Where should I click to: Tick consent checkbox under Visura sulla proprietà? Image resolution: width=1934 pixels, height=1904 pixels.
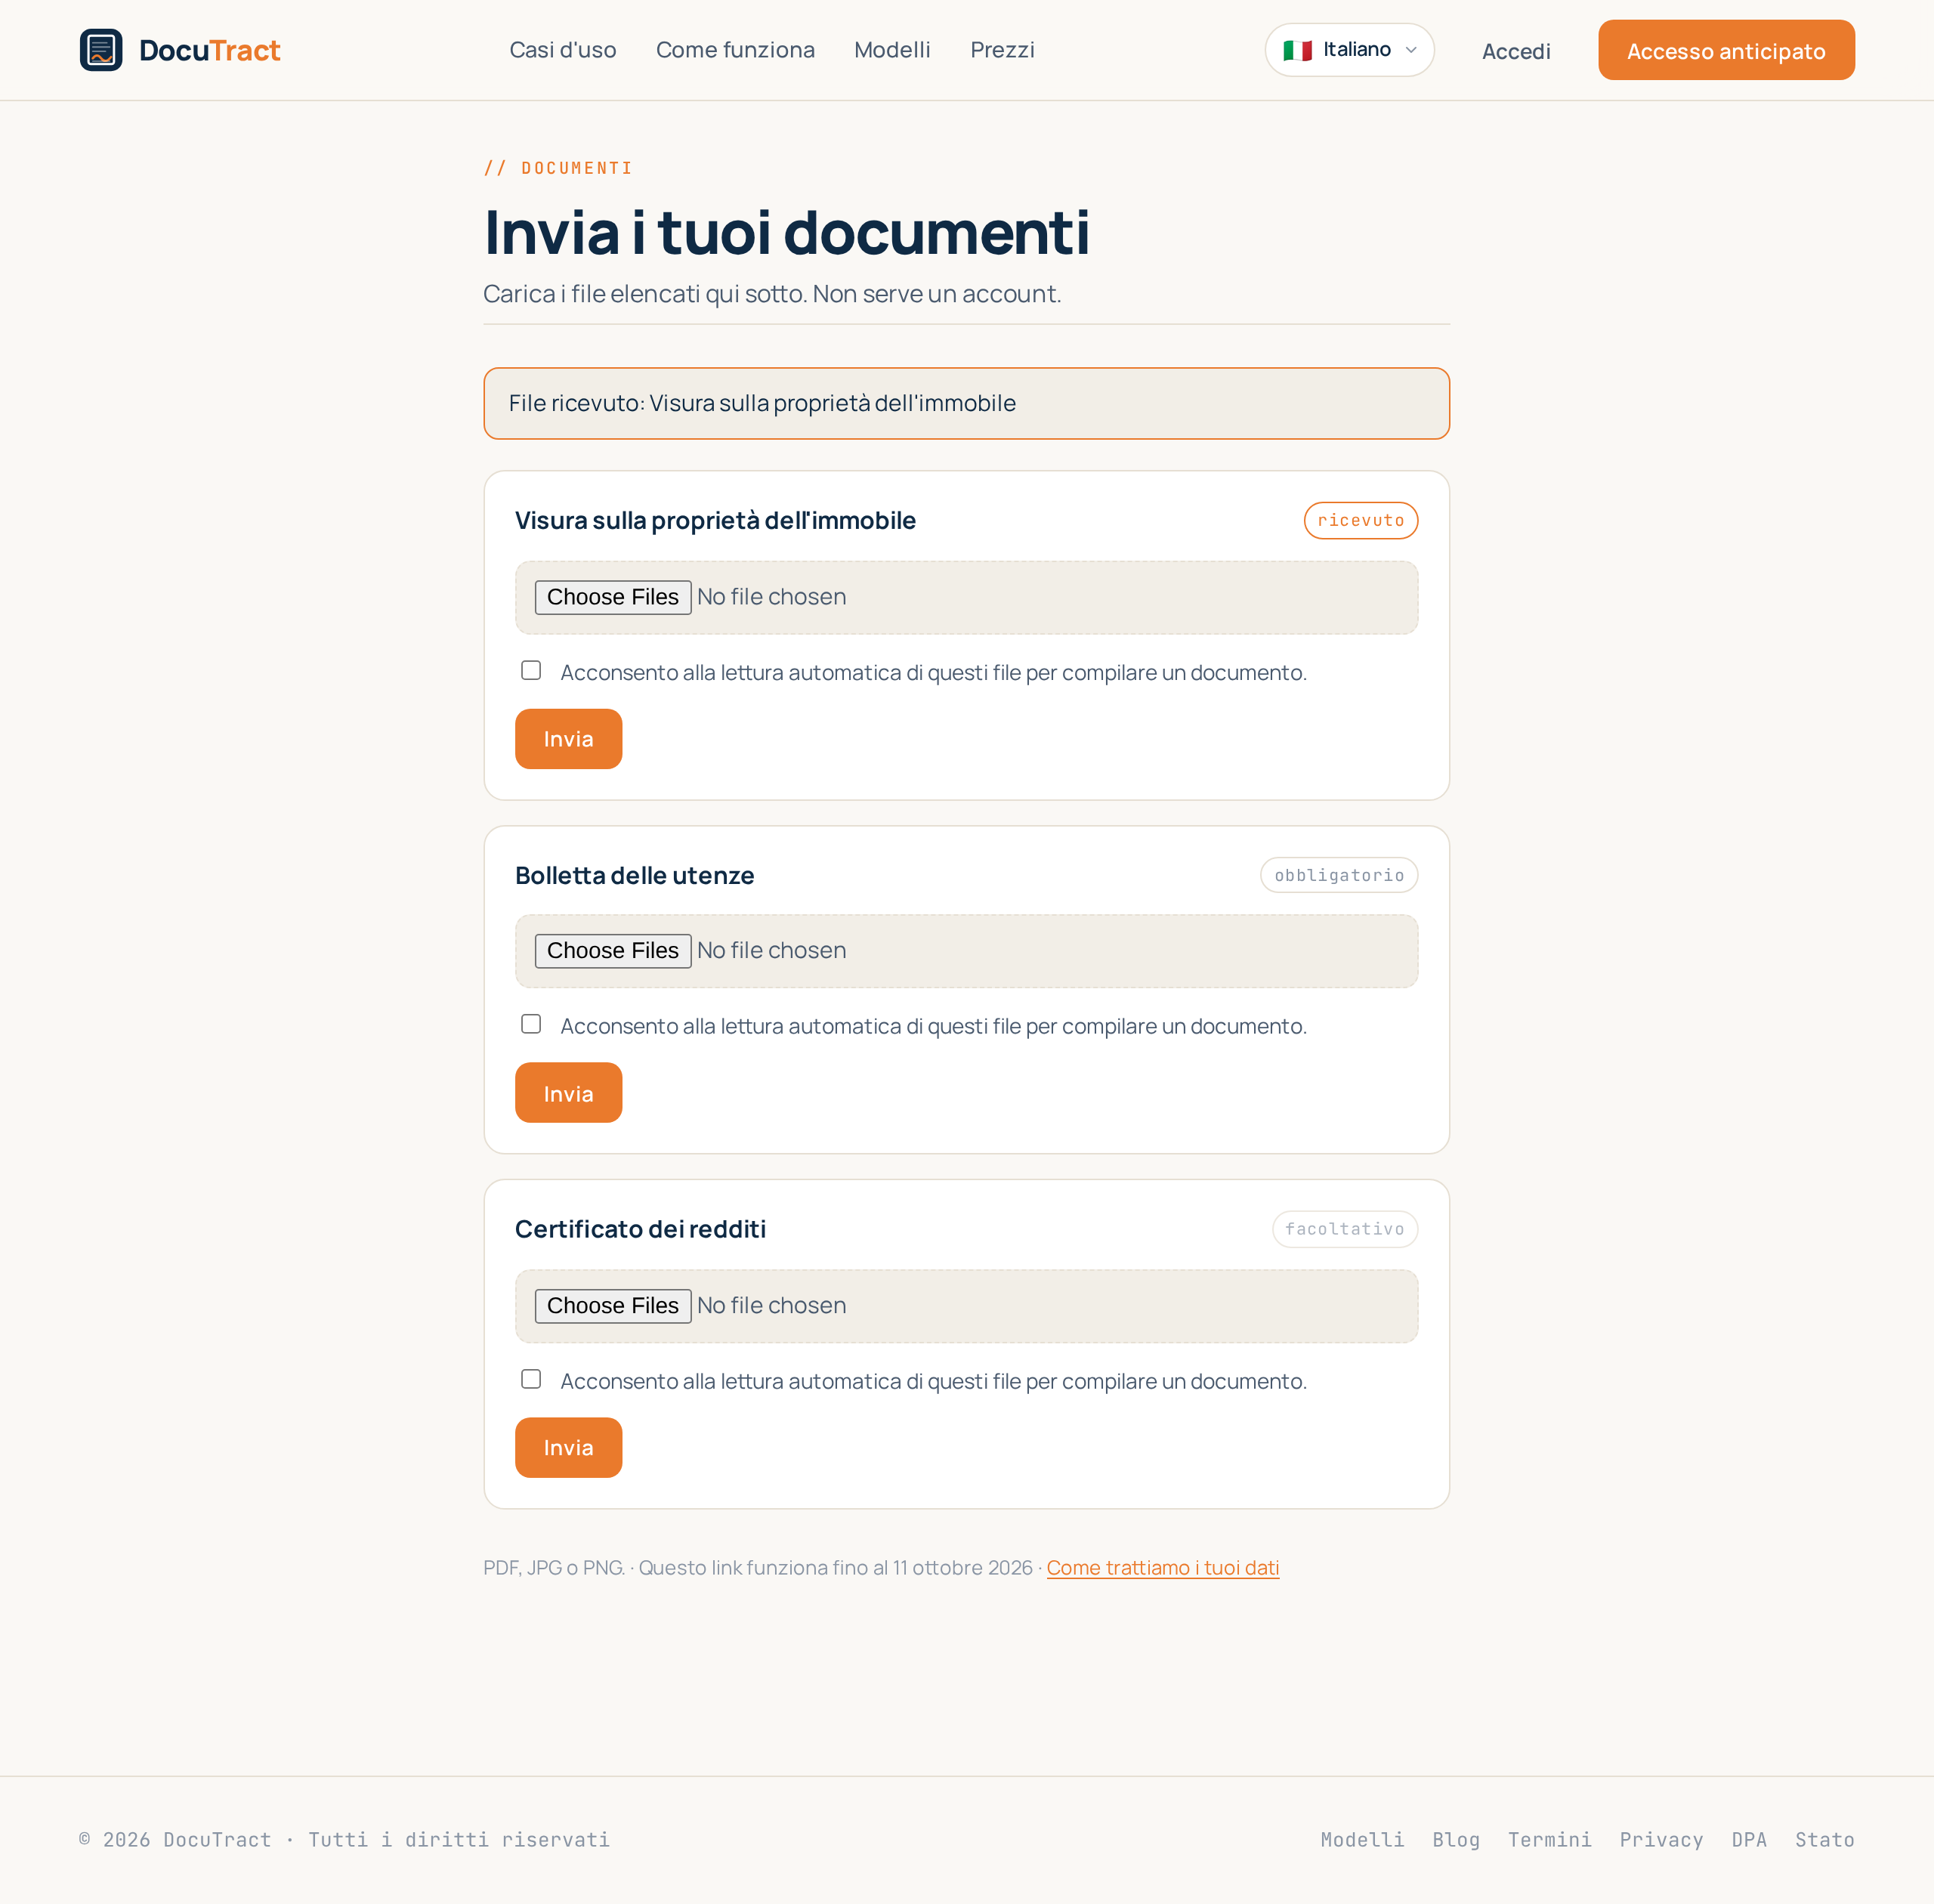pyautogui.click(x=531, y=670)
